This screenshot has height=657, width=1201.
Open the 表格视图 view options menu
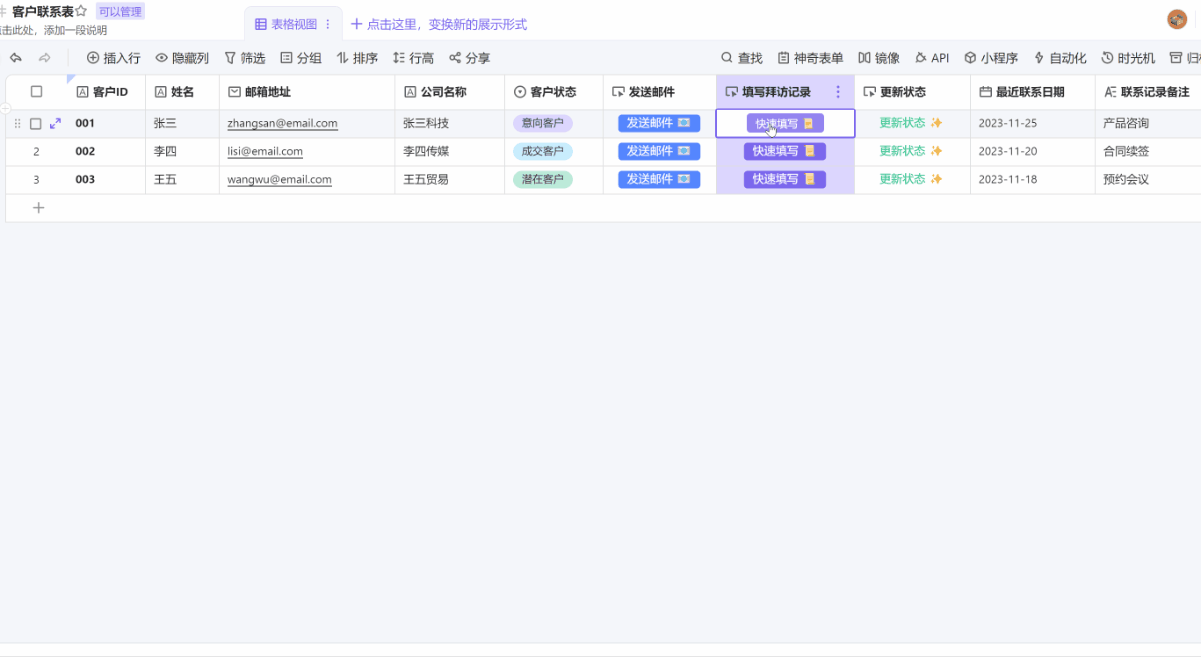pyautogui.click(x=327, y=22)
